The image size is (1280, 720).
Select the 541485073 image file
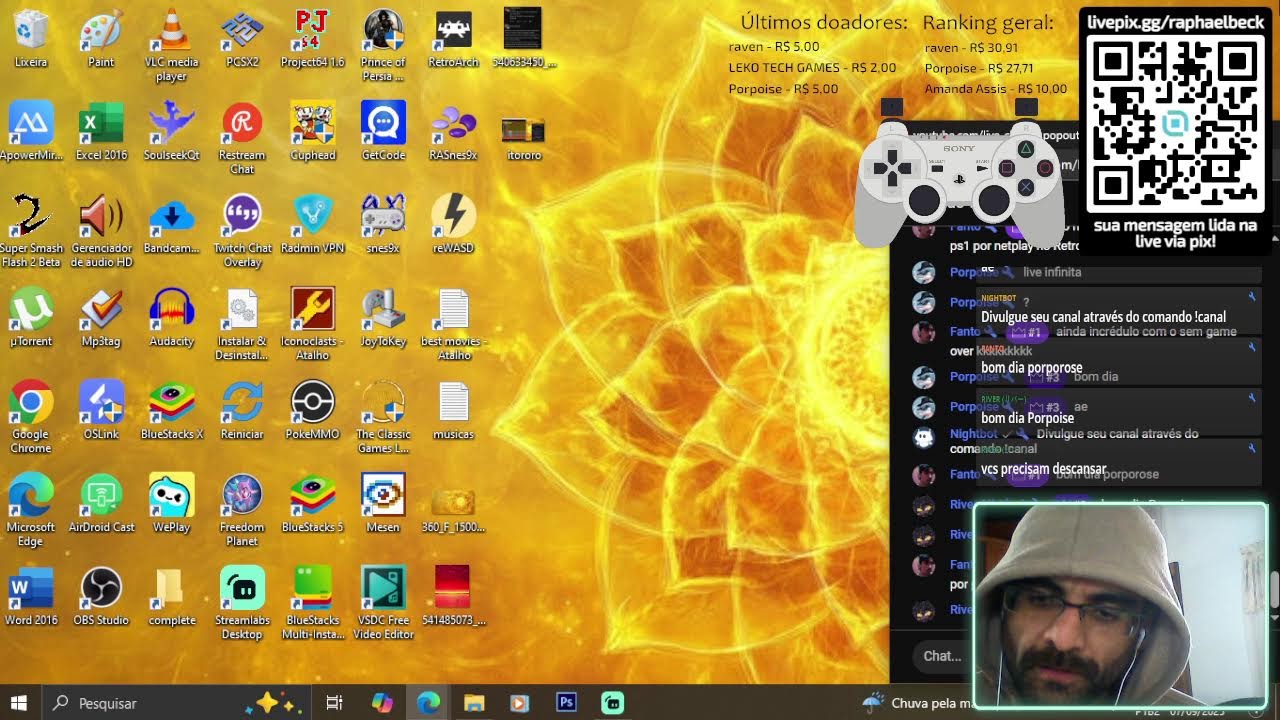point(453,597)
